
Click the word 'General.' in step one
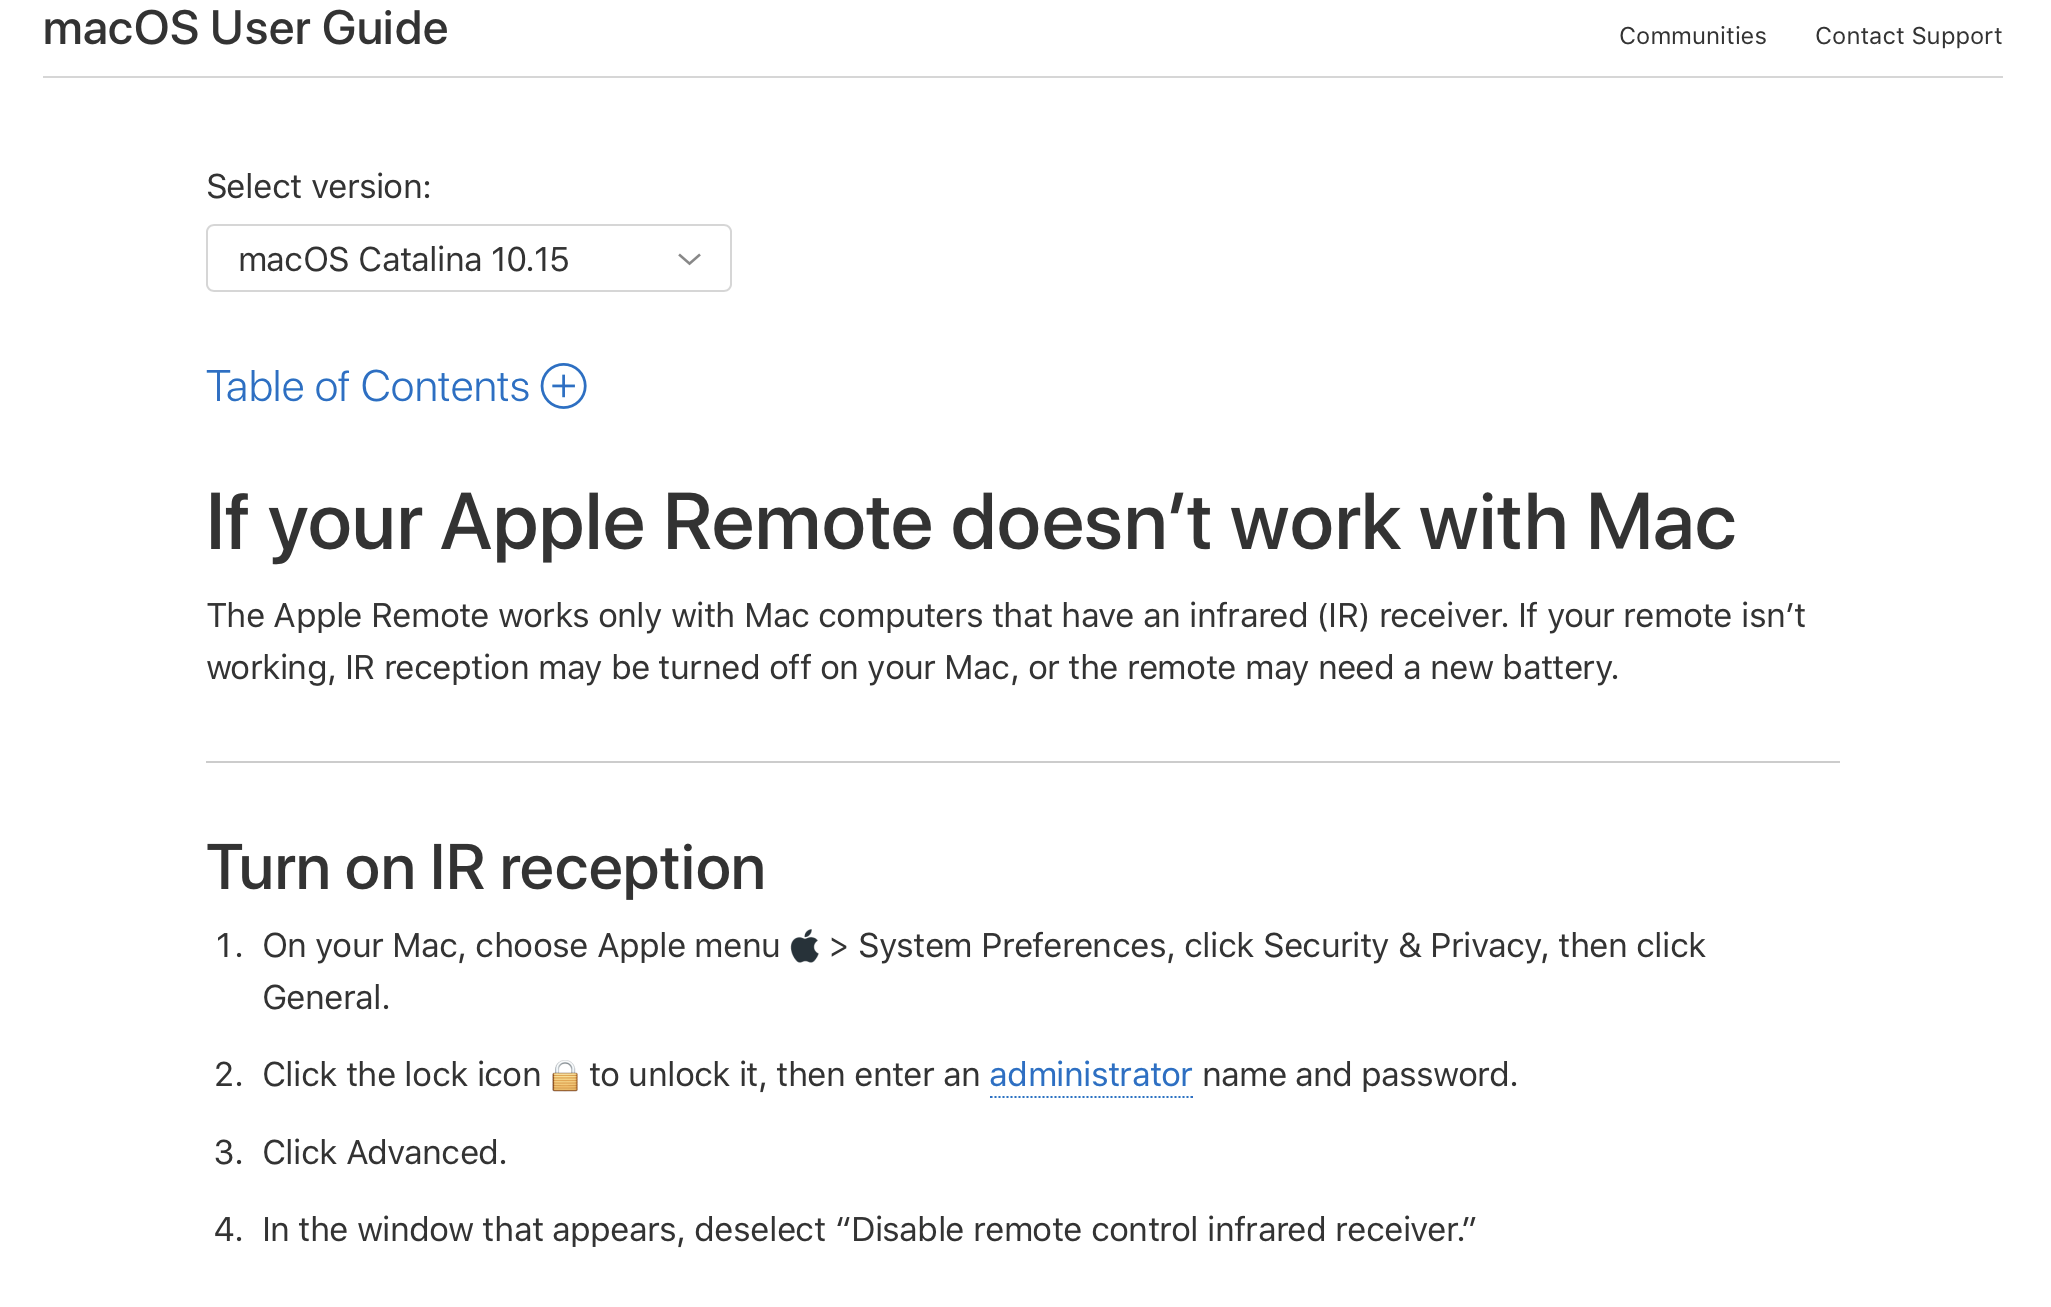(326, 998)
